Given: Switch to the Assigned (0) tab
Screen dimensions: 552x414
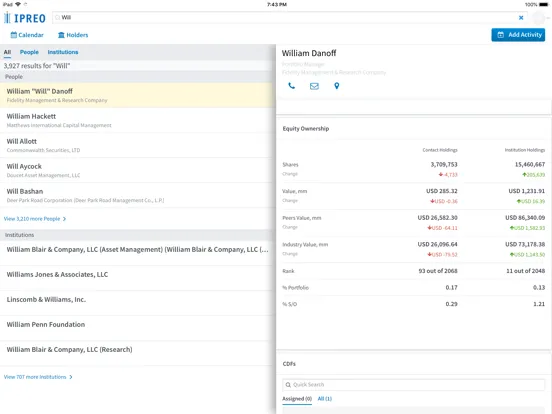Looking at the screenshot, I should coord(297,399).
